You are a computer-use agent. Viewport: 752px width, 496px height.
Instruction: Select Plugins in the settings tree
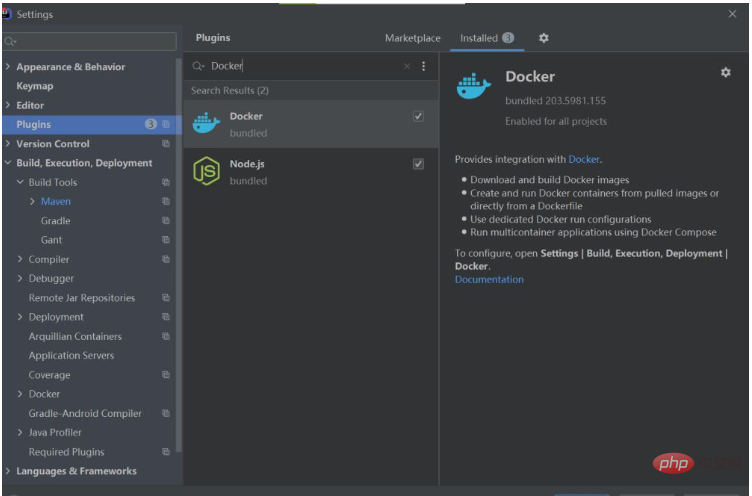(x=91, y=124)
